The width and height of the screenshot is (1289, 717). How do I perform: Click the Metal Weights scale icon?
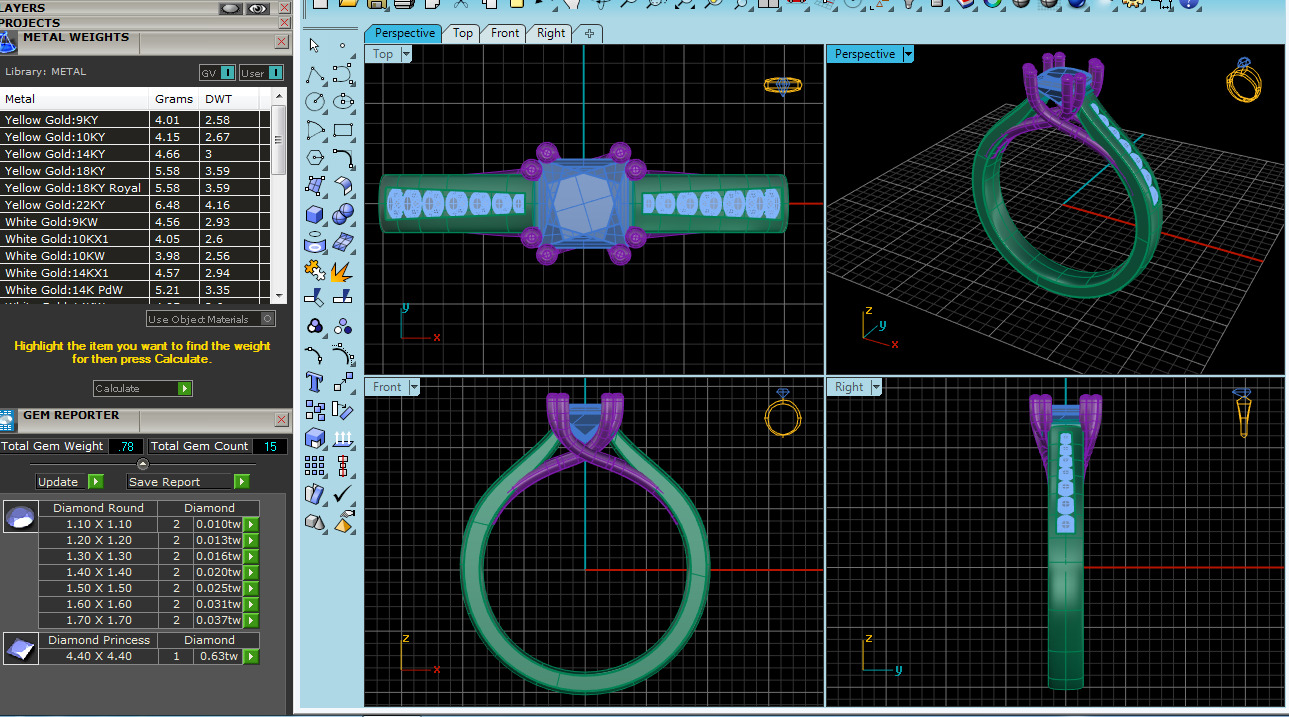pyautogui.click(x=8, y=43)
